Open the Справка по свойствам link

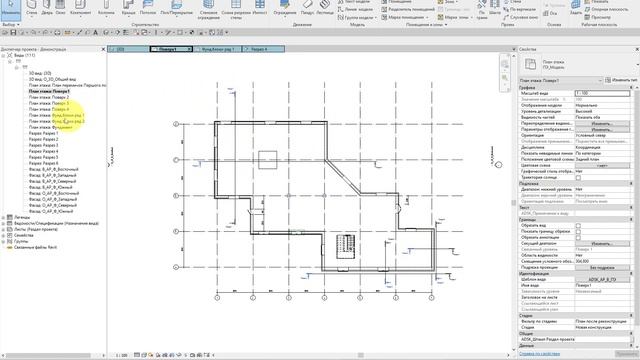540,354
